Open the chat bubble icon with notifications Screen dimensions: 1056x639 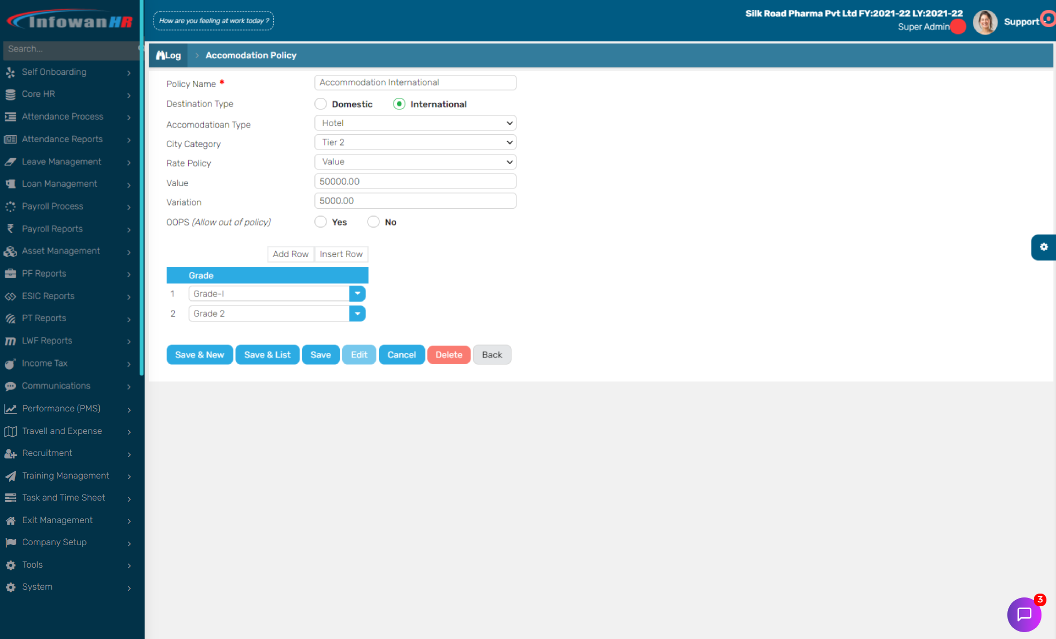tap(1023, 614)
